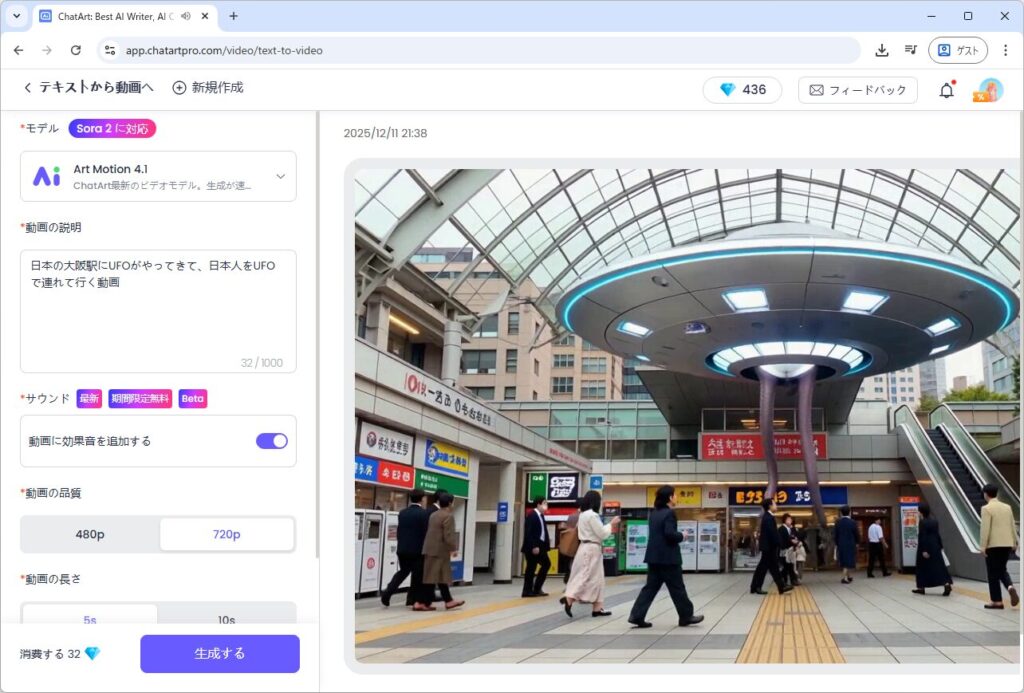Expand the Art Motion 4.1 model dropdown
1024x693 pixels.
click(x=280, y=177)
